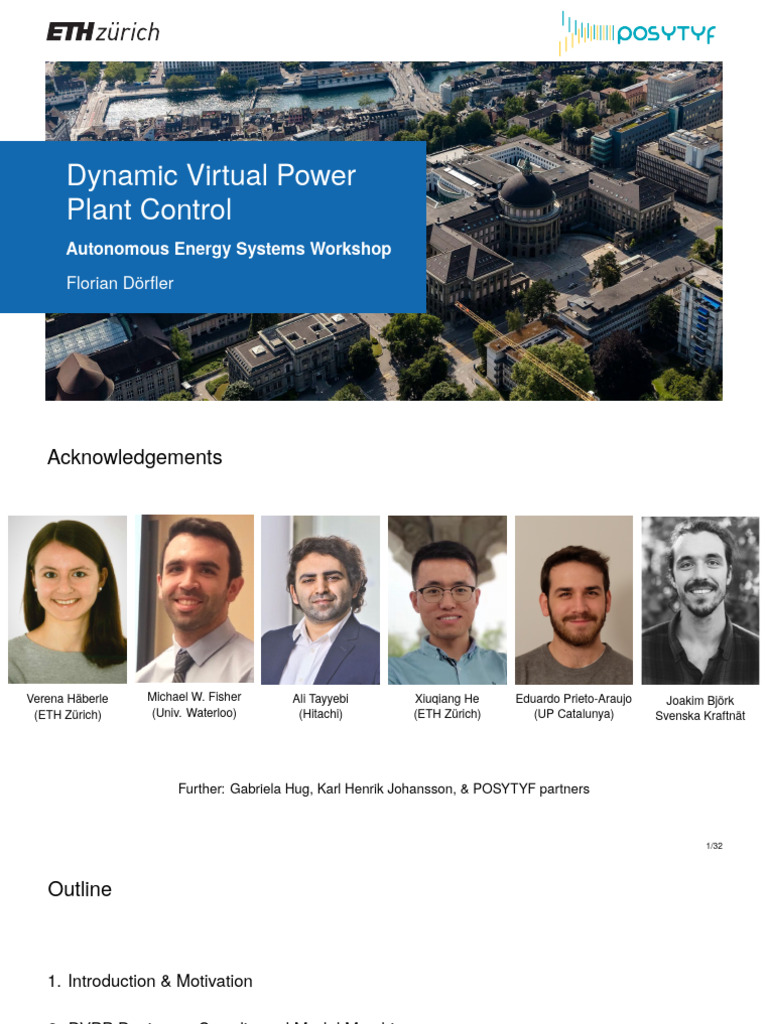Click Xiuqiang He's portrait photo
This screenshot has width=768, height=1024.
click(x=447, y=600)
